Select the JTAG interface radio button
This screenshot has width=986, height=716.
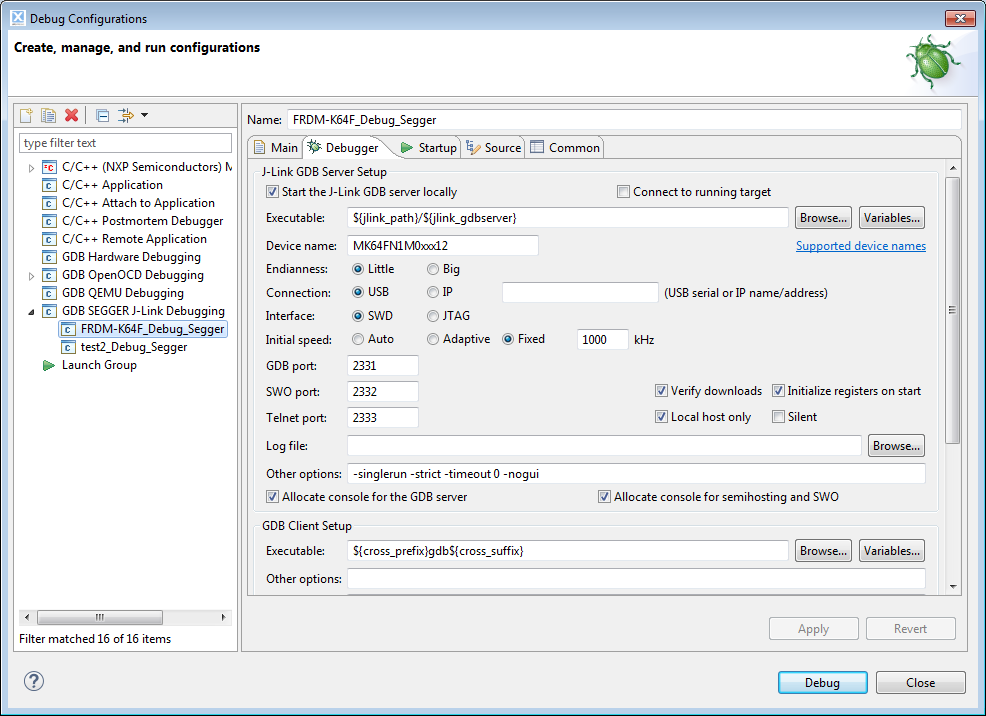433,316
